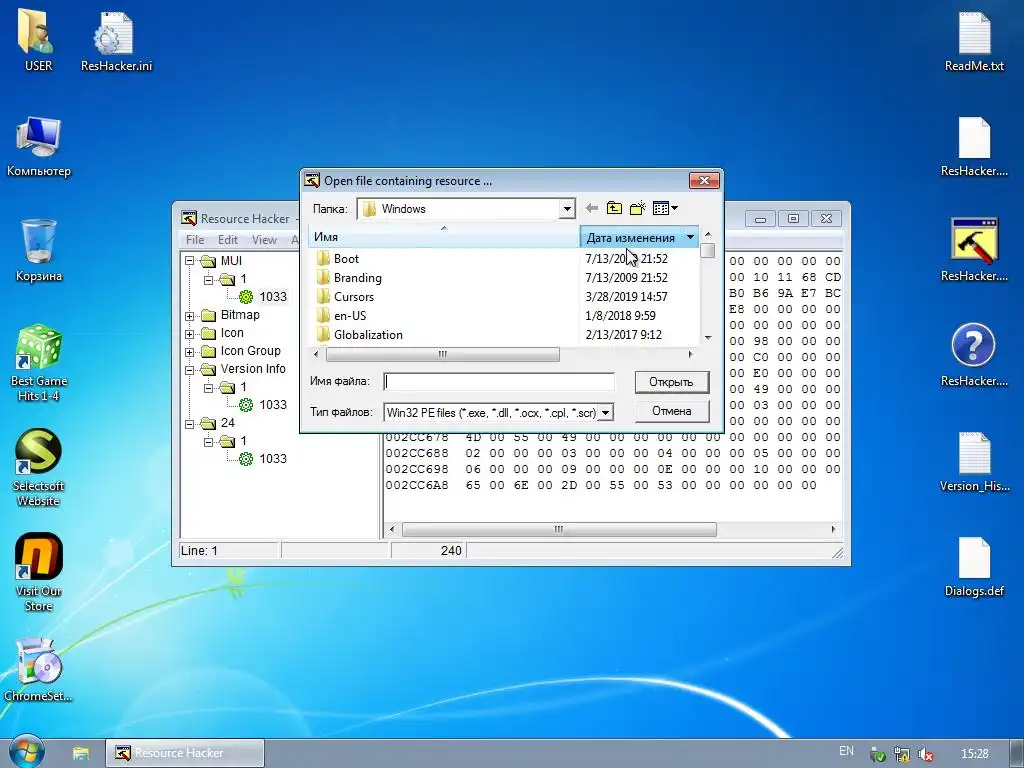Select 1033 under MUI
The image size is (1024, 768).
click(x=272, y=296)
